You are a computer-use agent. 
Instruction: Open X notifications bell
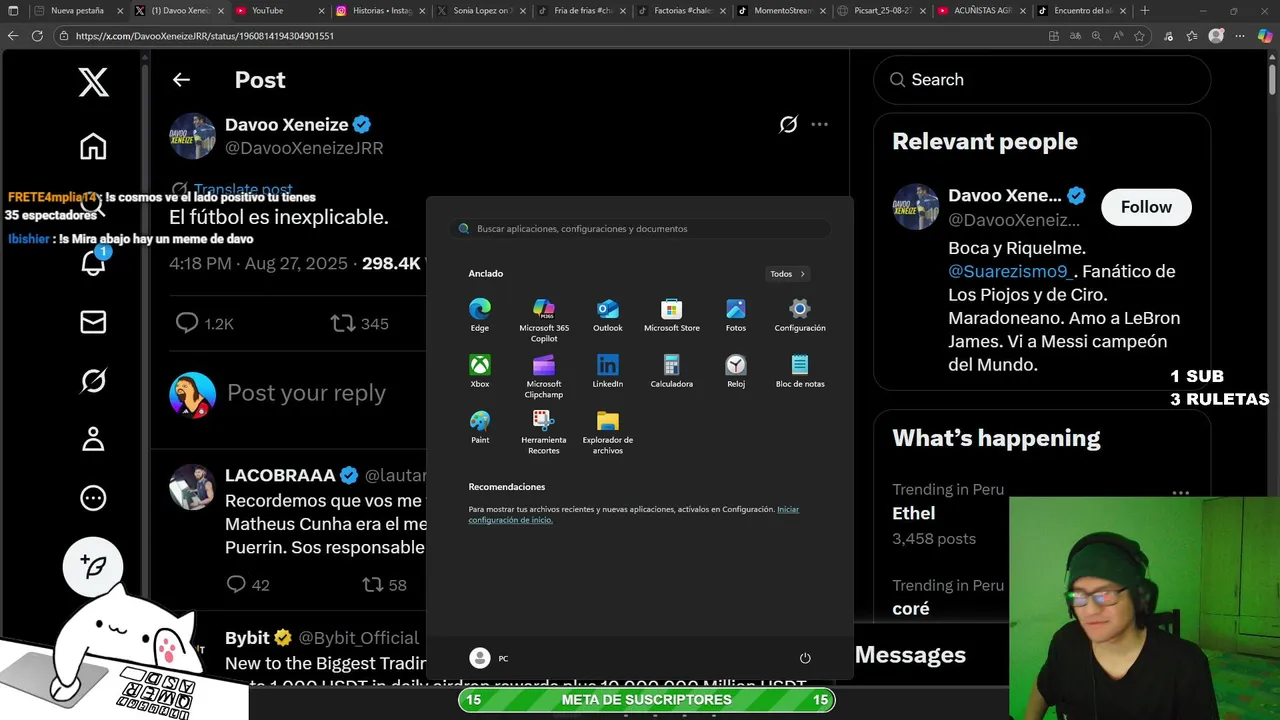[93, 263]
